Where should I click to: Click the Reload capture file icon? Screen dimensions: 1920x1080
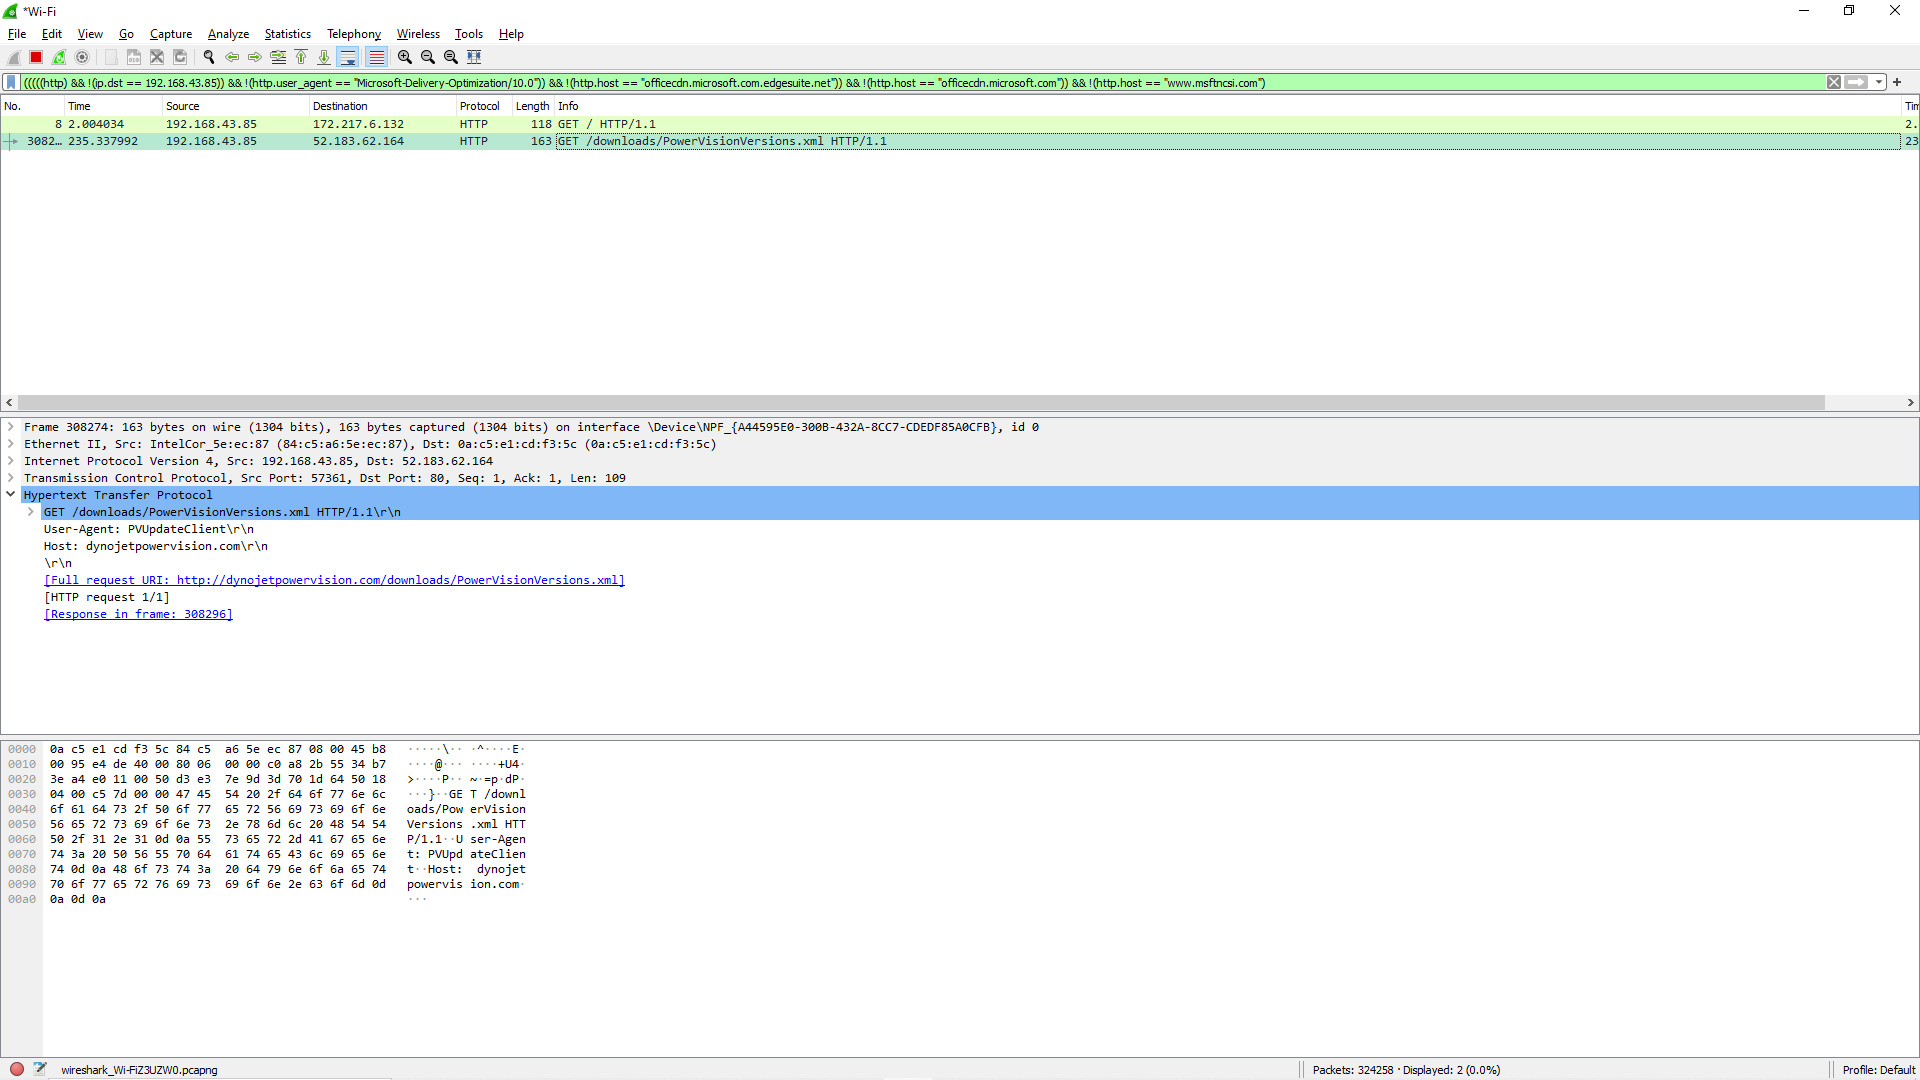180,57
